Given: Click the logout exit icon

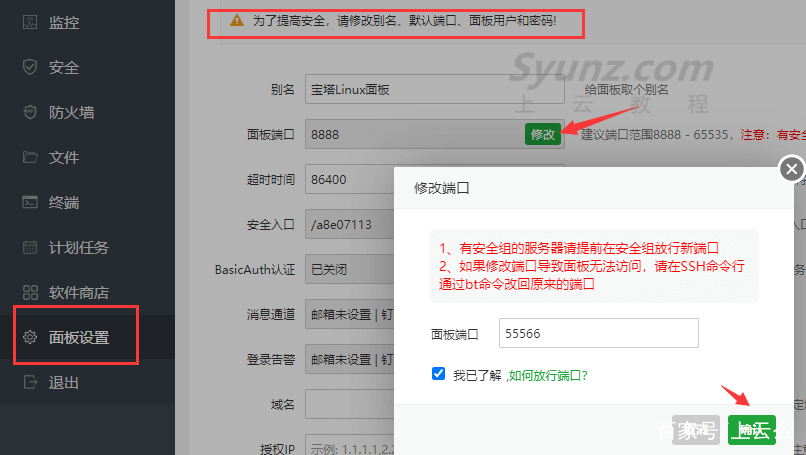Looking at the screenshot, I should click(30, 382).
